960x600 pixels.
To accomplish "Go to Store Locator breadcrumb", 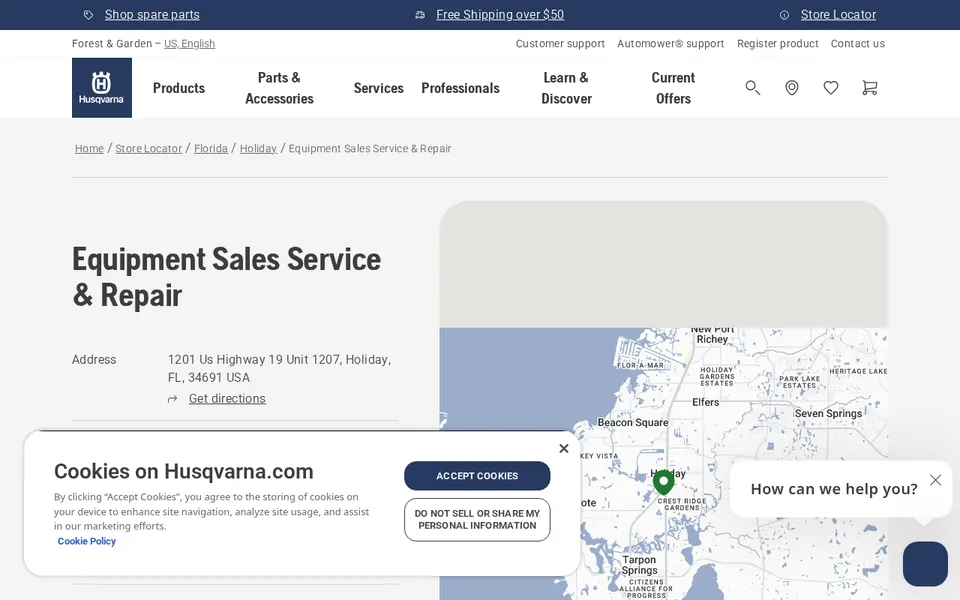I will click(149, 149).
